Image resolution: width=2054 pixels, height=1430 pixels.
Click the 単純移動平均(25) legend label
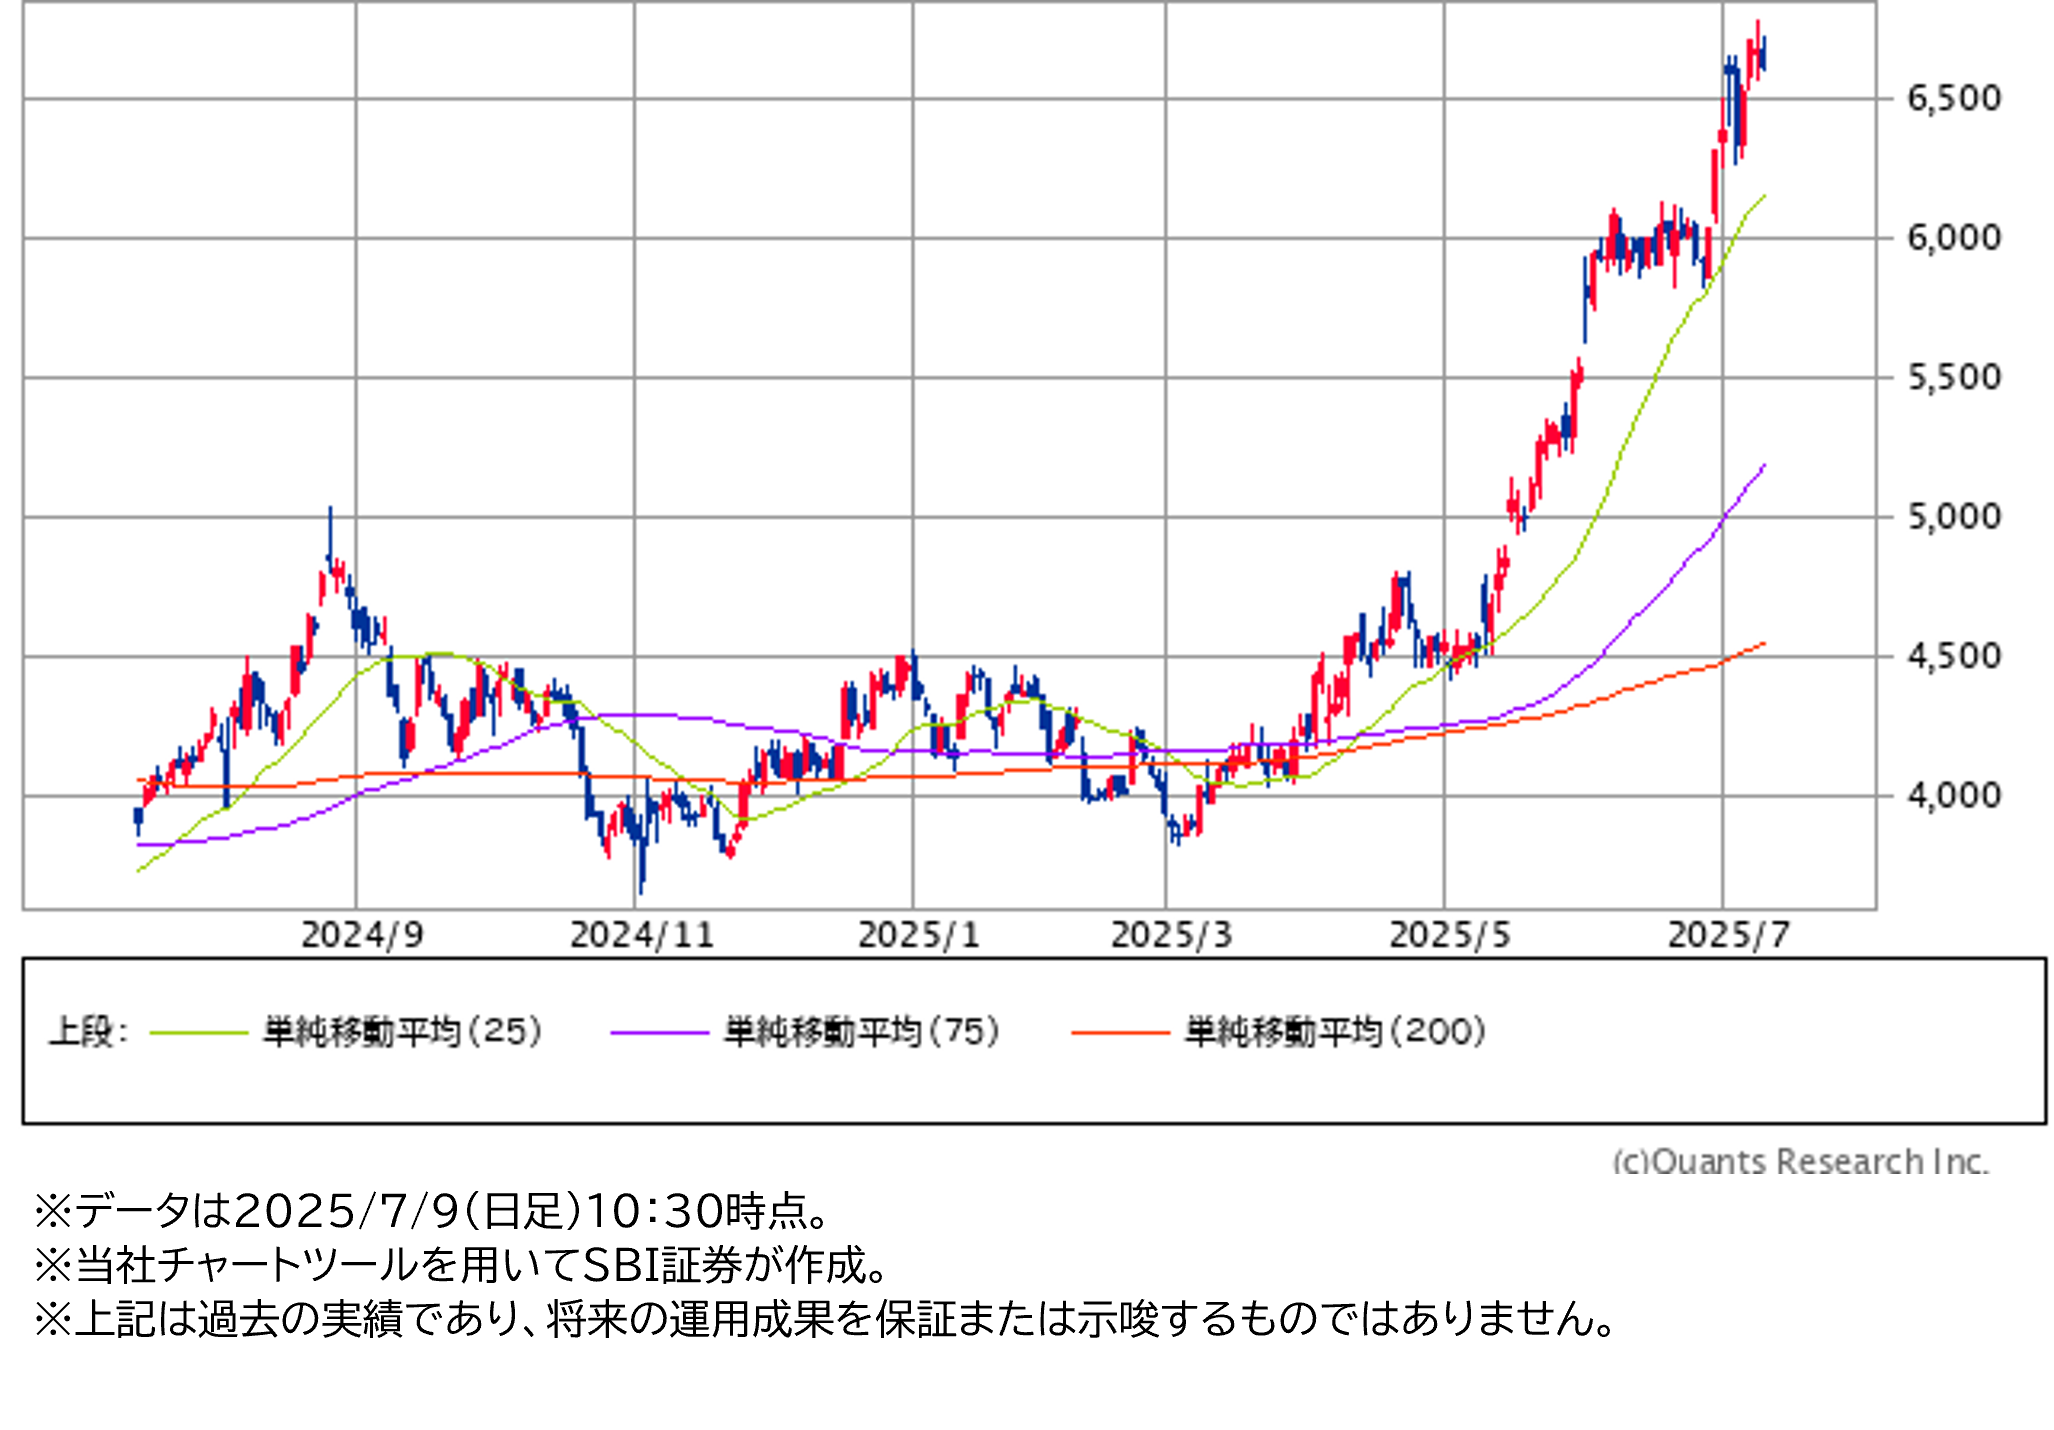[x=402, y=1031]
